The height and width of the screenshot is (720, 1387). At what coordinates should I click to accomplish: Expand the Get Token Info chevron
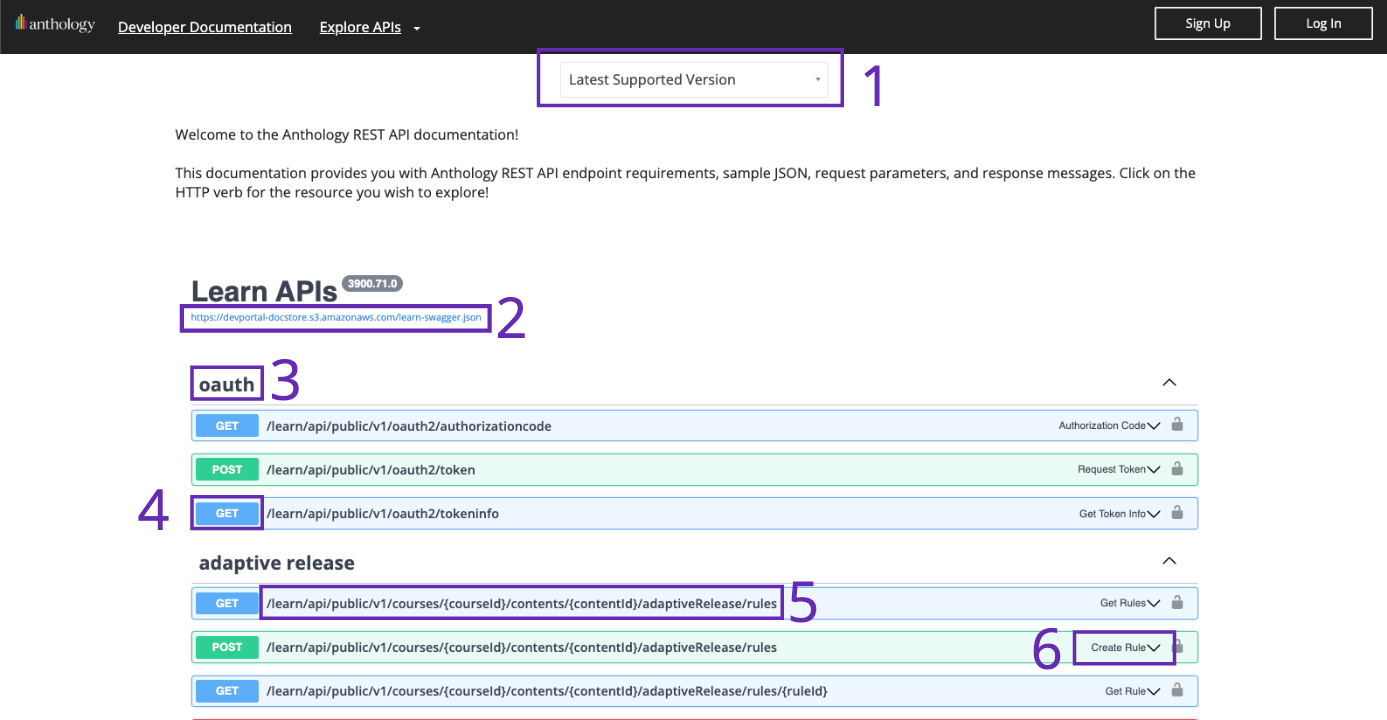point(1154,514)
